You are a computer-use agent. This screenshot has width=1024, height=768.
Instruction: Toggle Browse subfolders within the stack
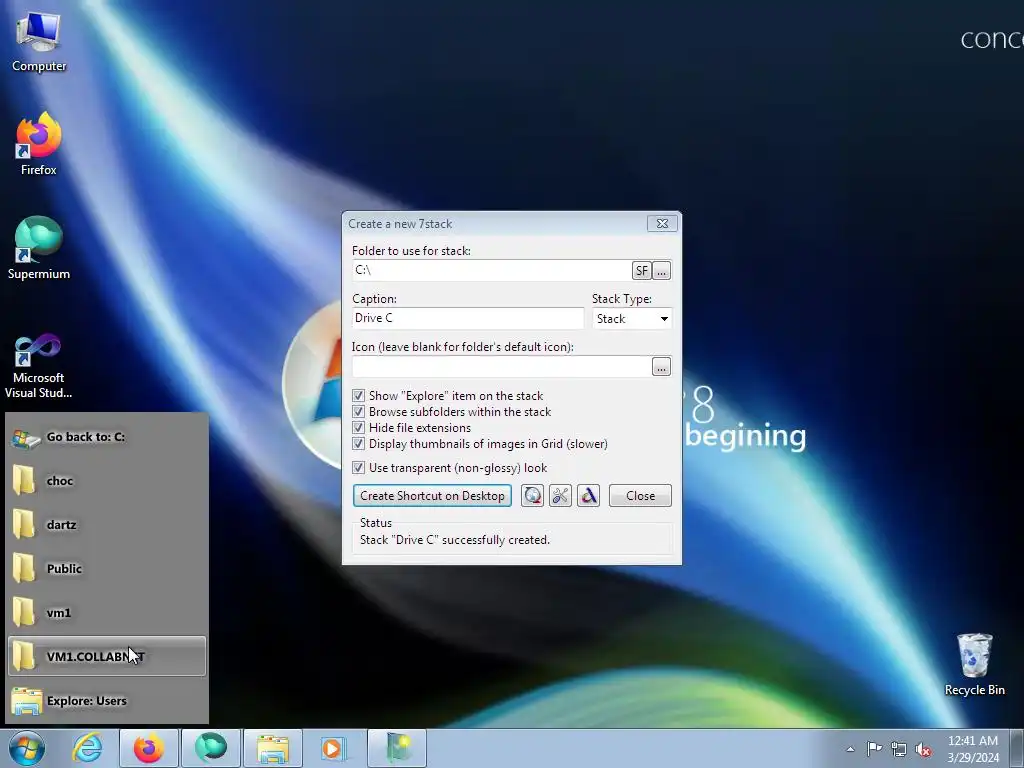[x=358, y=411]
